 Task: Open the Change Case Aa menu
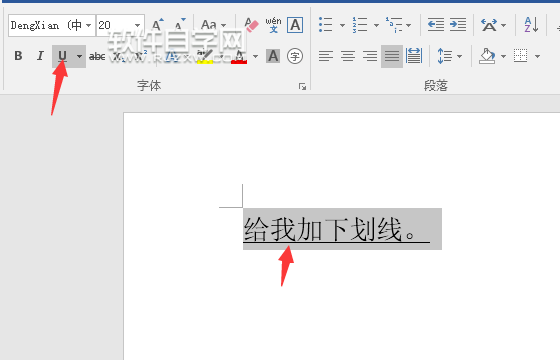pos(214,25)
